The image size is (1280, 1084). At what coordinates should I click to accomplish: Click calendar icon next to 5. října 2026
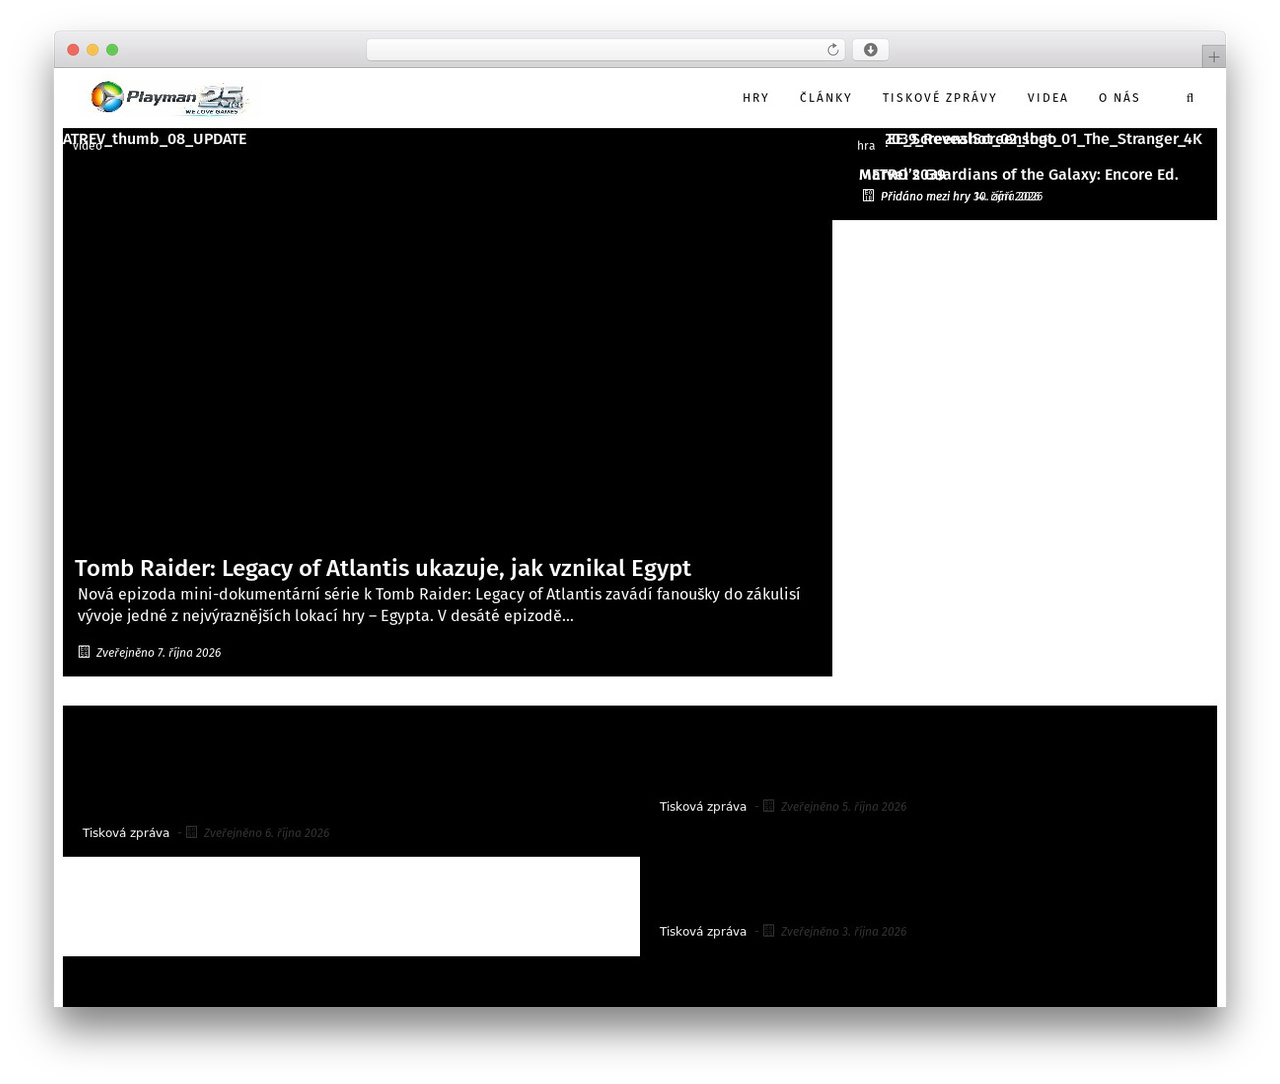pyautogui.click(x=769, y=806)
